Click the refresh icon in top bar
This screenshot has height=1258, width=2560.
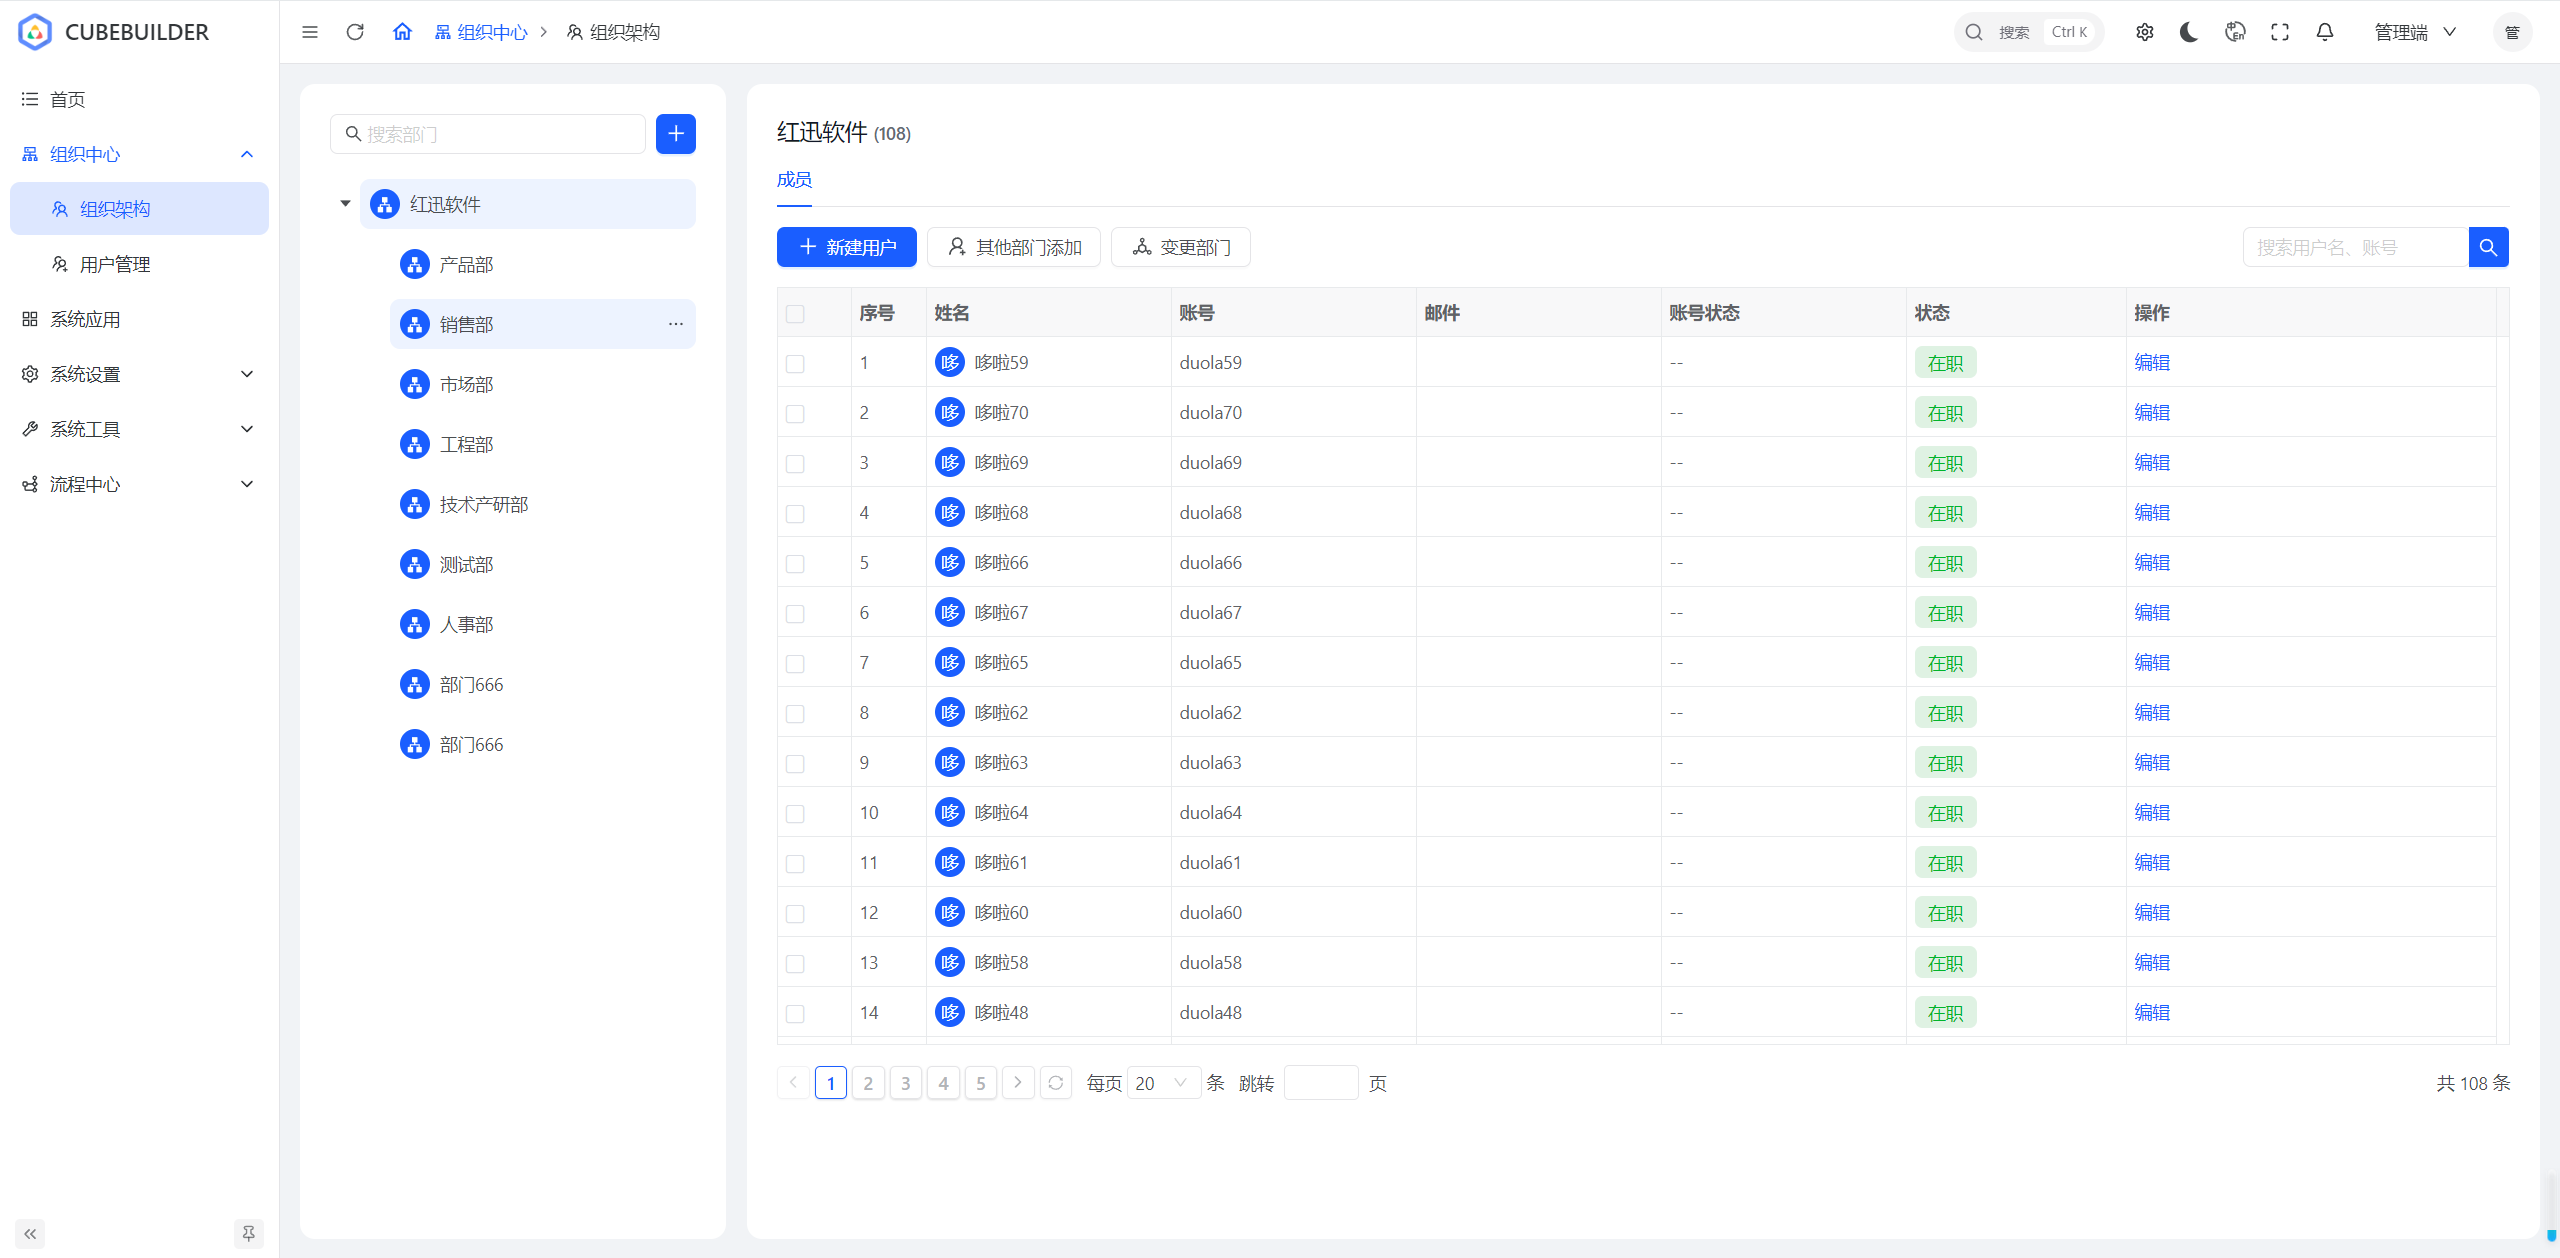coord(355,32)
